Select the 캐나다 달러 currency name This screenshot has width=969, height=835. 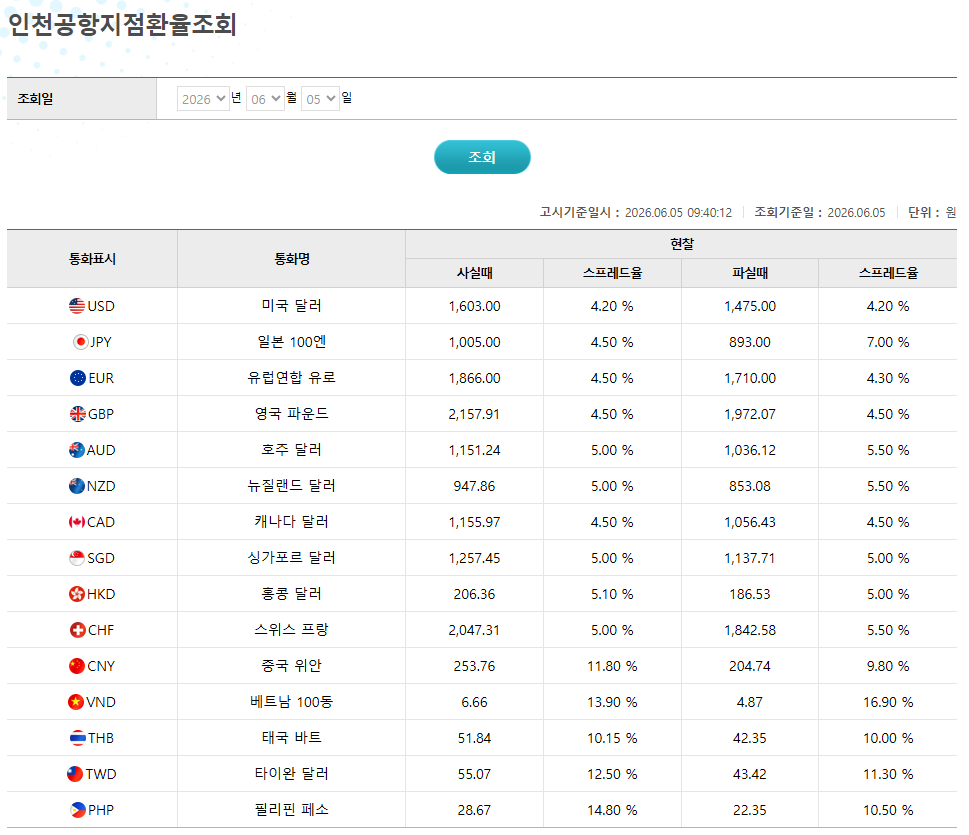point(292,522)
